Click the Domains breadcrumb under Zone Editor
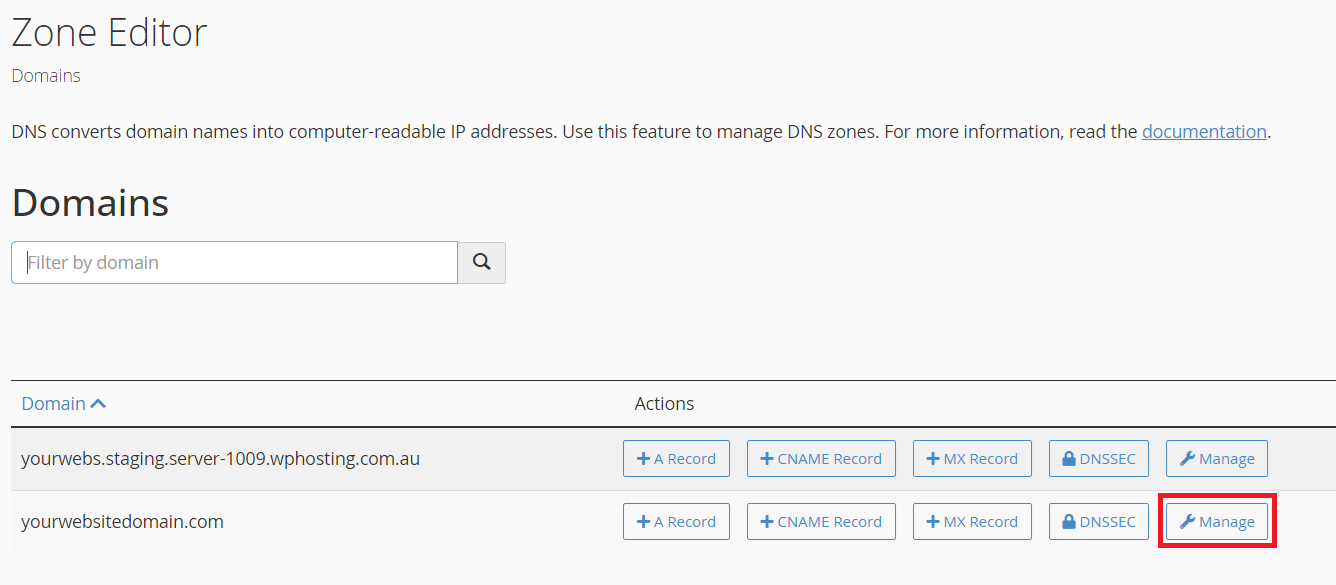The image size is (1336, 585). (x=46, y=76)
